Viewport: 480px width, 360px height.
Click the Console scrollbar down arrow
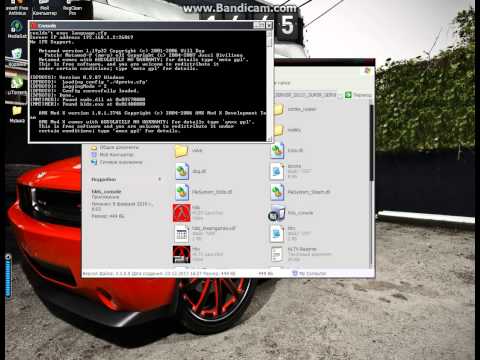269,139
